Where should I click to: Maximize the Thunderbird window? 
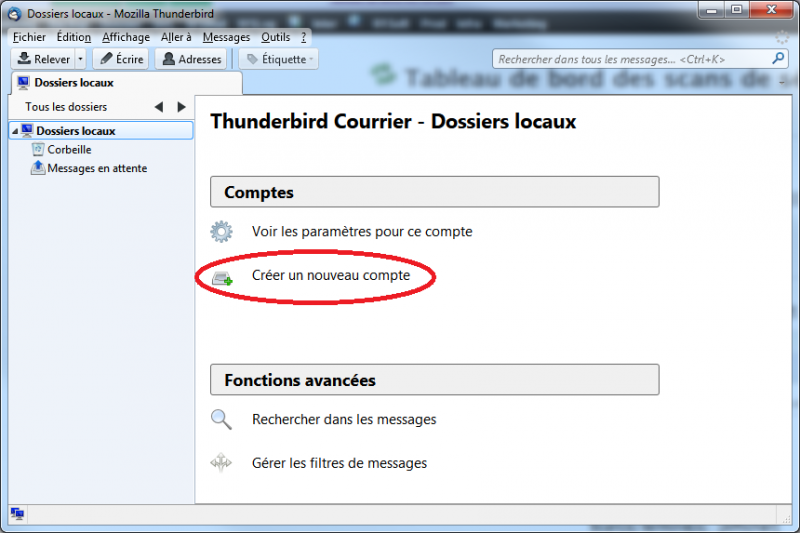pos(736,10)
